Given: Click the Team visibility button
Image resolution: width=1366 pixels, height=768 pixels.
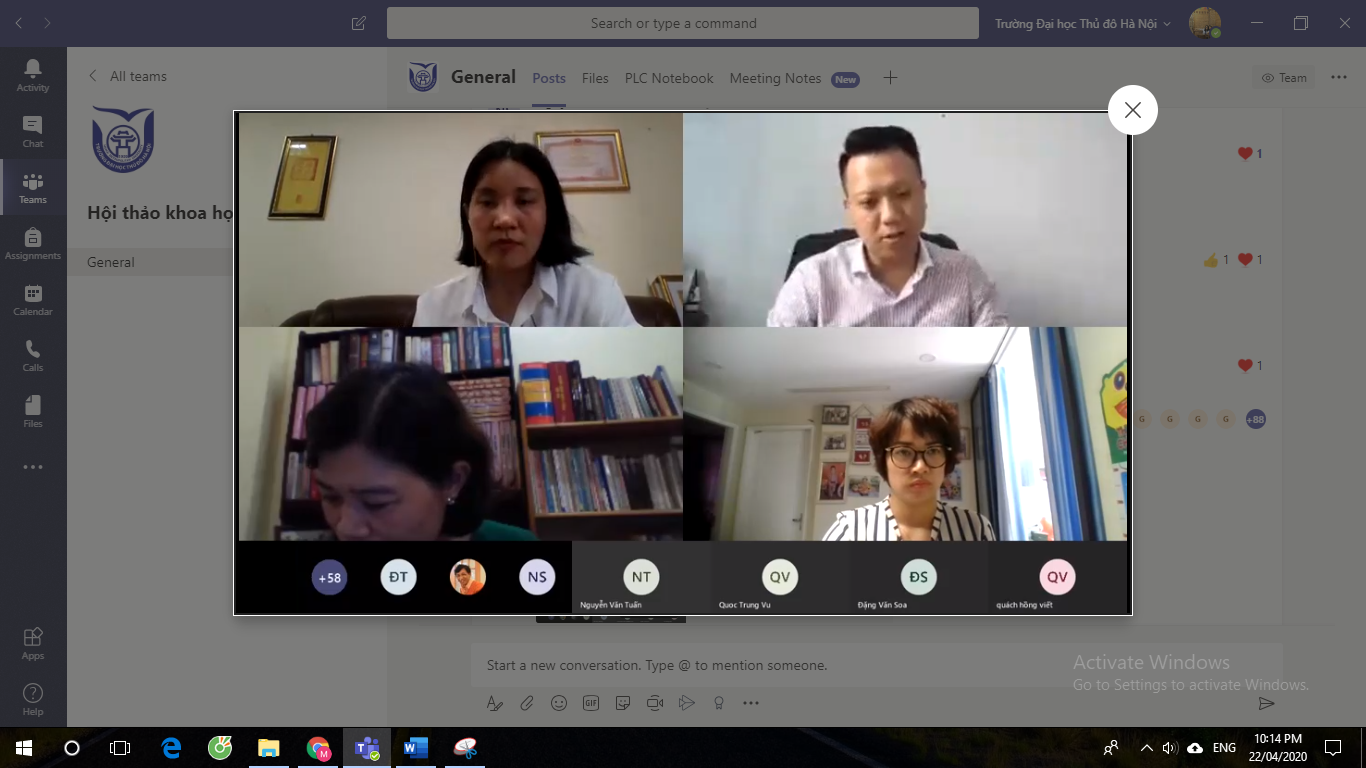Looking at the screenshot, I should [1284, 77].
